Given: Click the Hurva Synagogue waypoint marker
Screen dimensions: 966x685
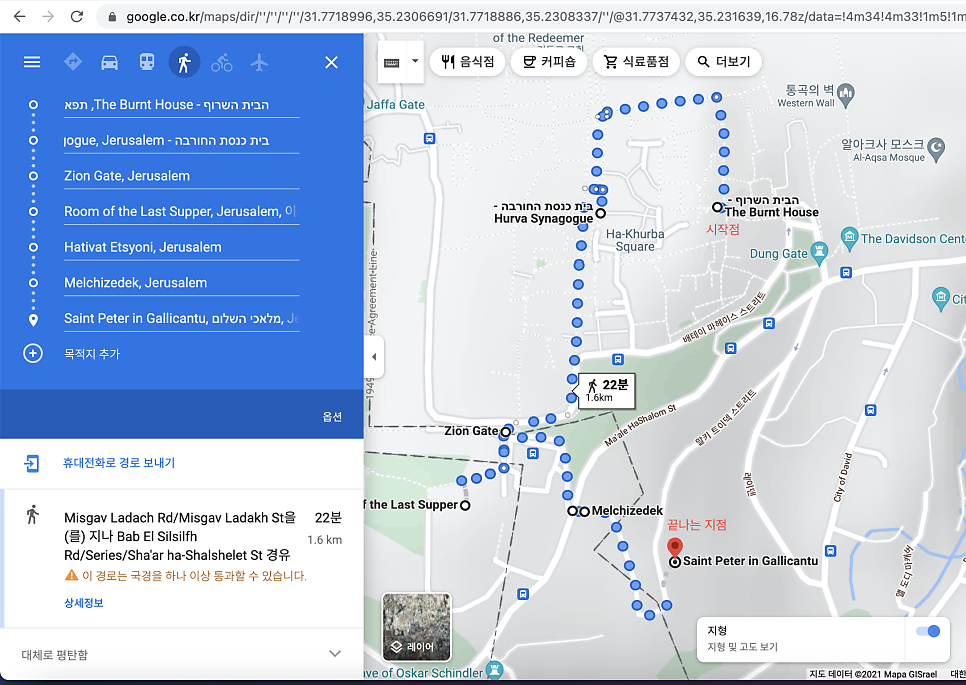Looking at the screenshot, I should 601,213.
